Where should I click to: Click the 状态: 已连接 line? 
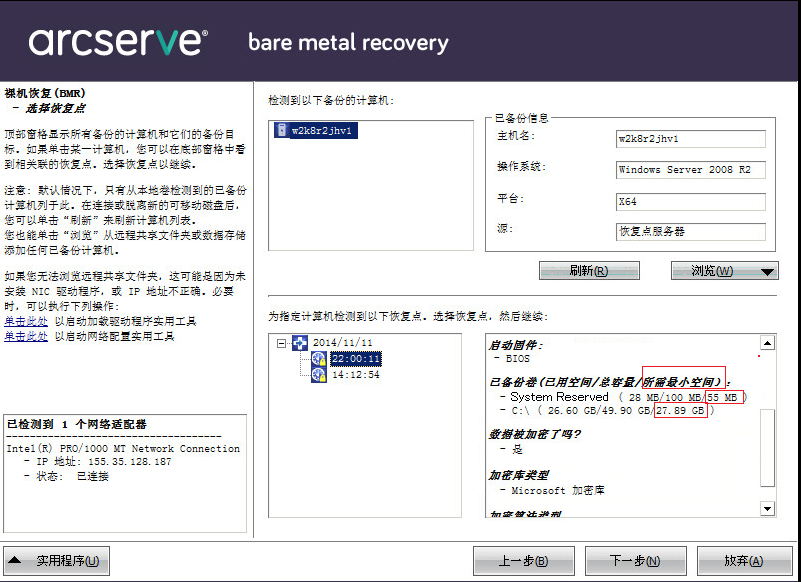[66, 477]
